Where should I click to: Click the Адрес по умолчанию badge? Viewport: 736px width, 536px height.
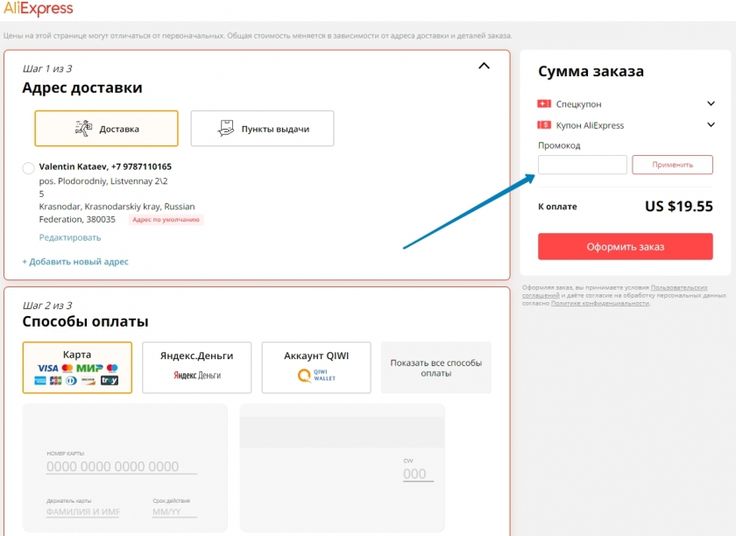pos(166,220)
